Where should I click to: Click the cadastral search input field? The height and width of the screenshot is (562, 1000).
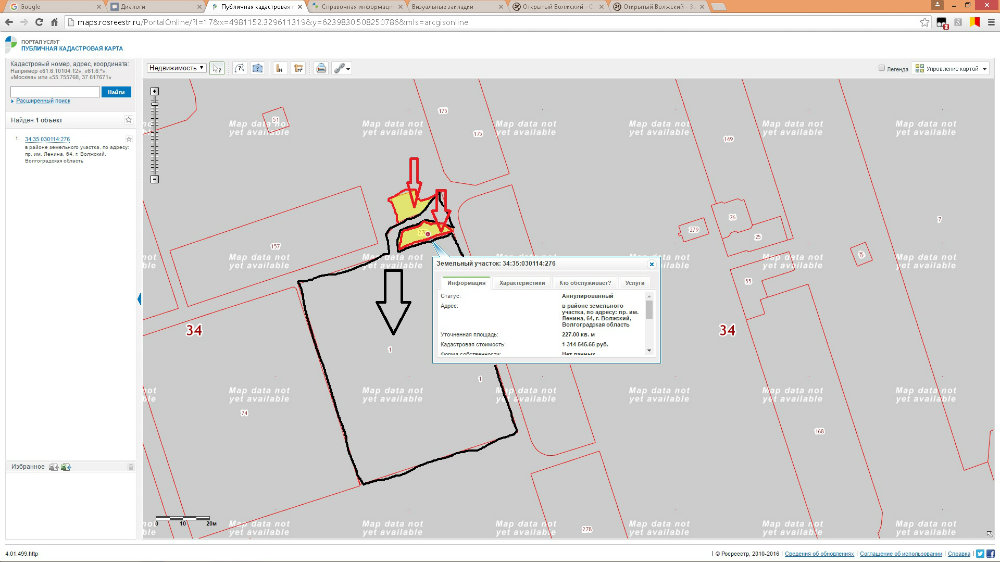click(x=54, y=91)
